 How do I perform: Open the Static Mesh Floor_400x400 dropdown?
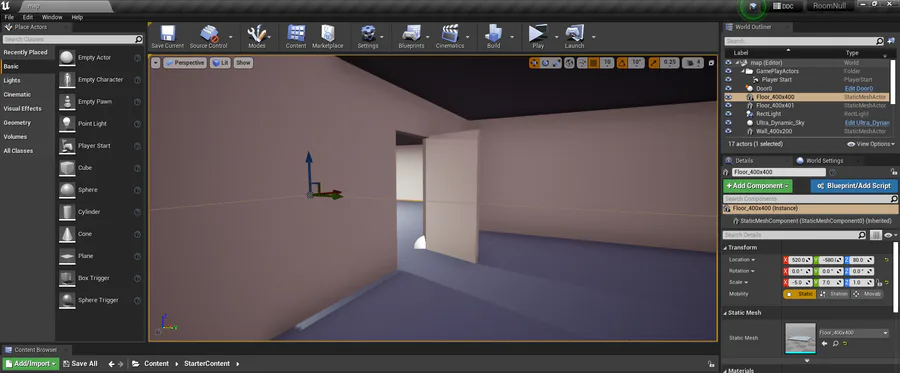pyautogui.click(x=854, y=333)
